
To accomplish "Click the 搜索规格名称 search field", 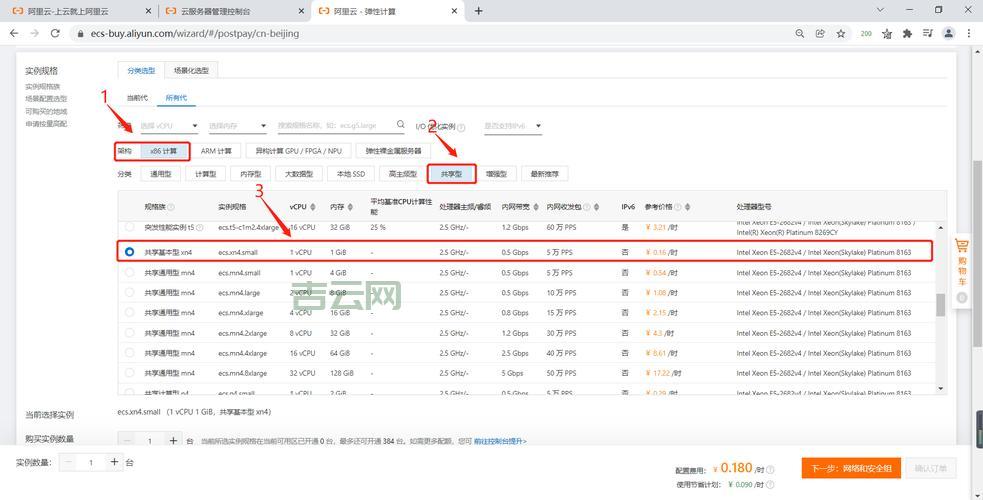I will [x=341, y=125].
